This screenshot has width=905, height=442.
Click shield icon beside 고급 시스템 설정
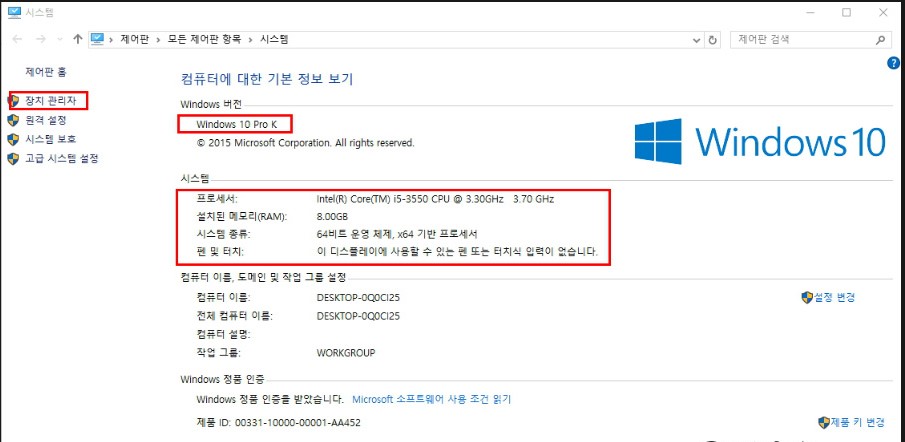[x=13, y=158]
